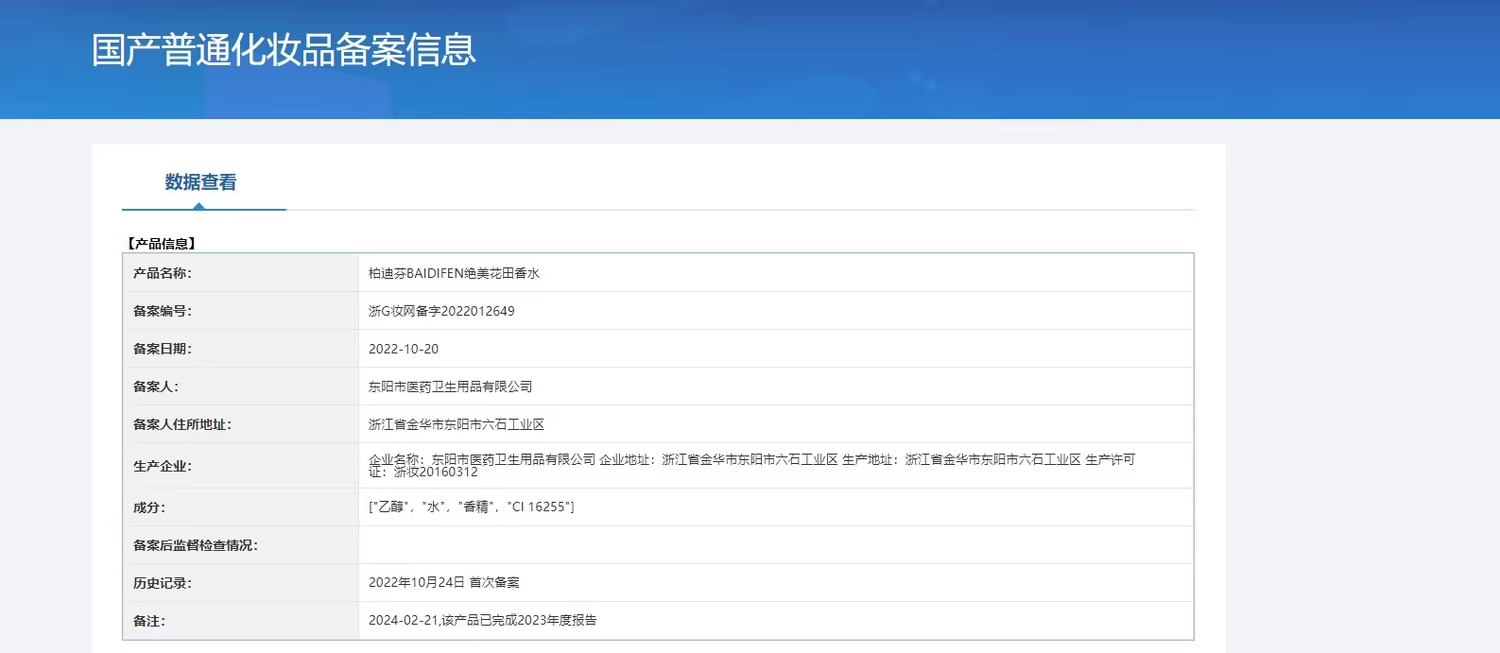Viewport: 1500px width, 653px height.
Task: Select the remark about the 2023年度报告
Action: (x=482, y=620)
